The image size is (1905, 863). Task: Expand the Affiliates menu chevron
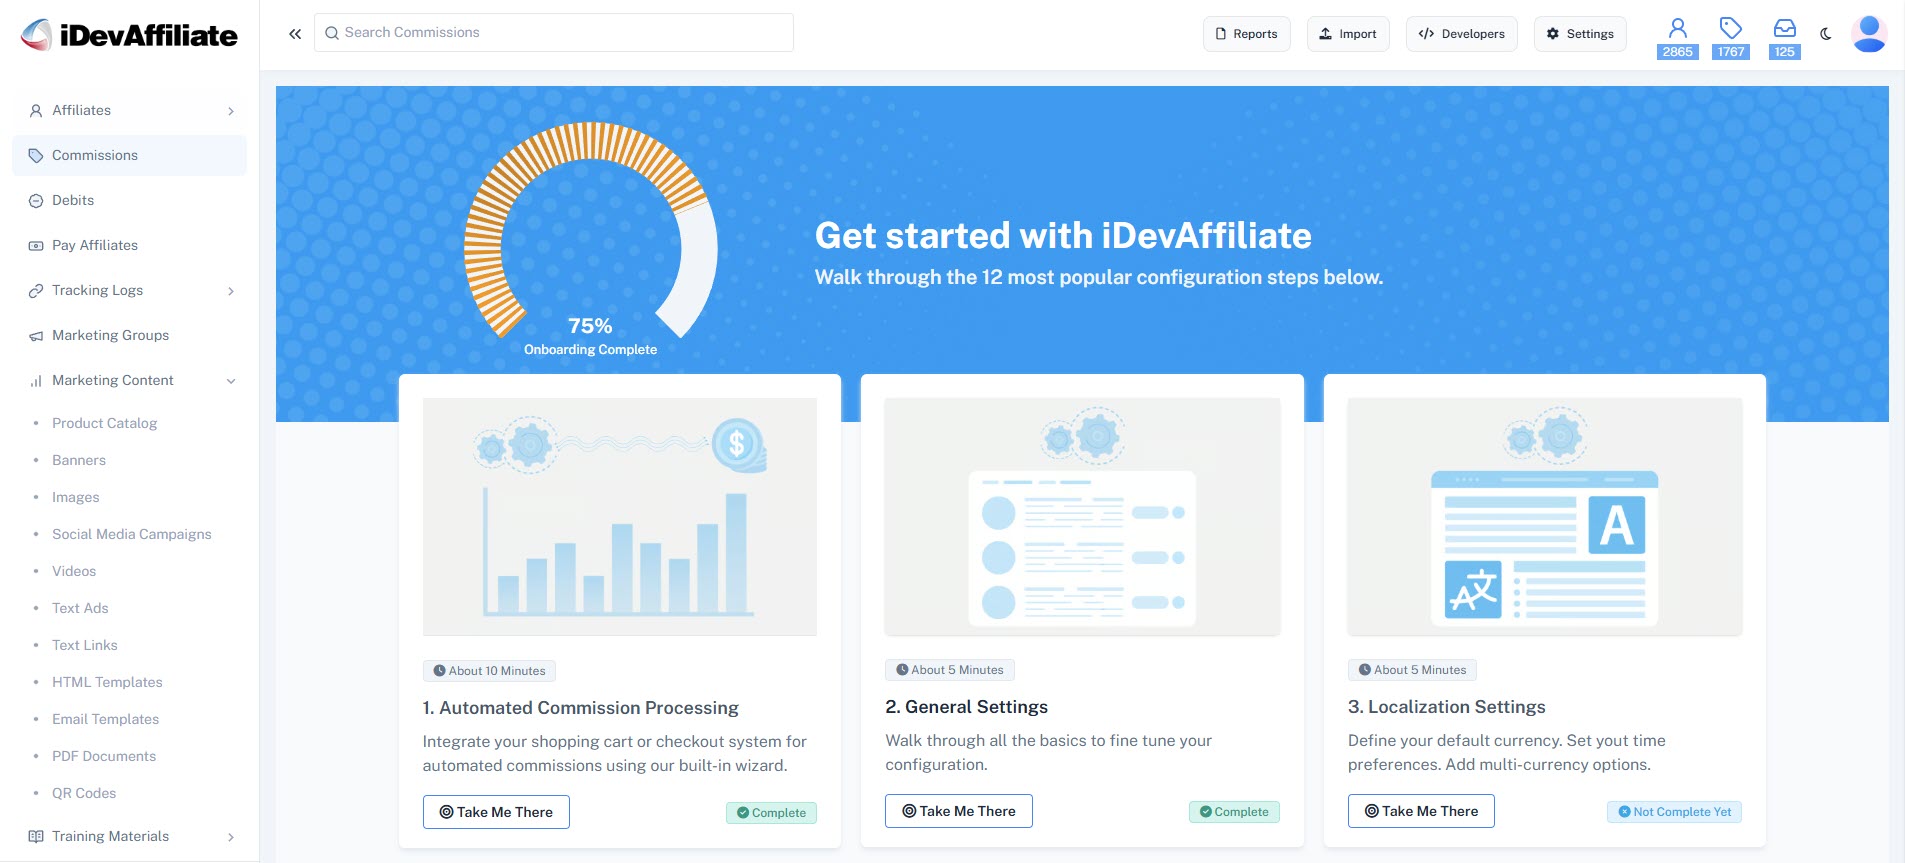tap(231, 111)
